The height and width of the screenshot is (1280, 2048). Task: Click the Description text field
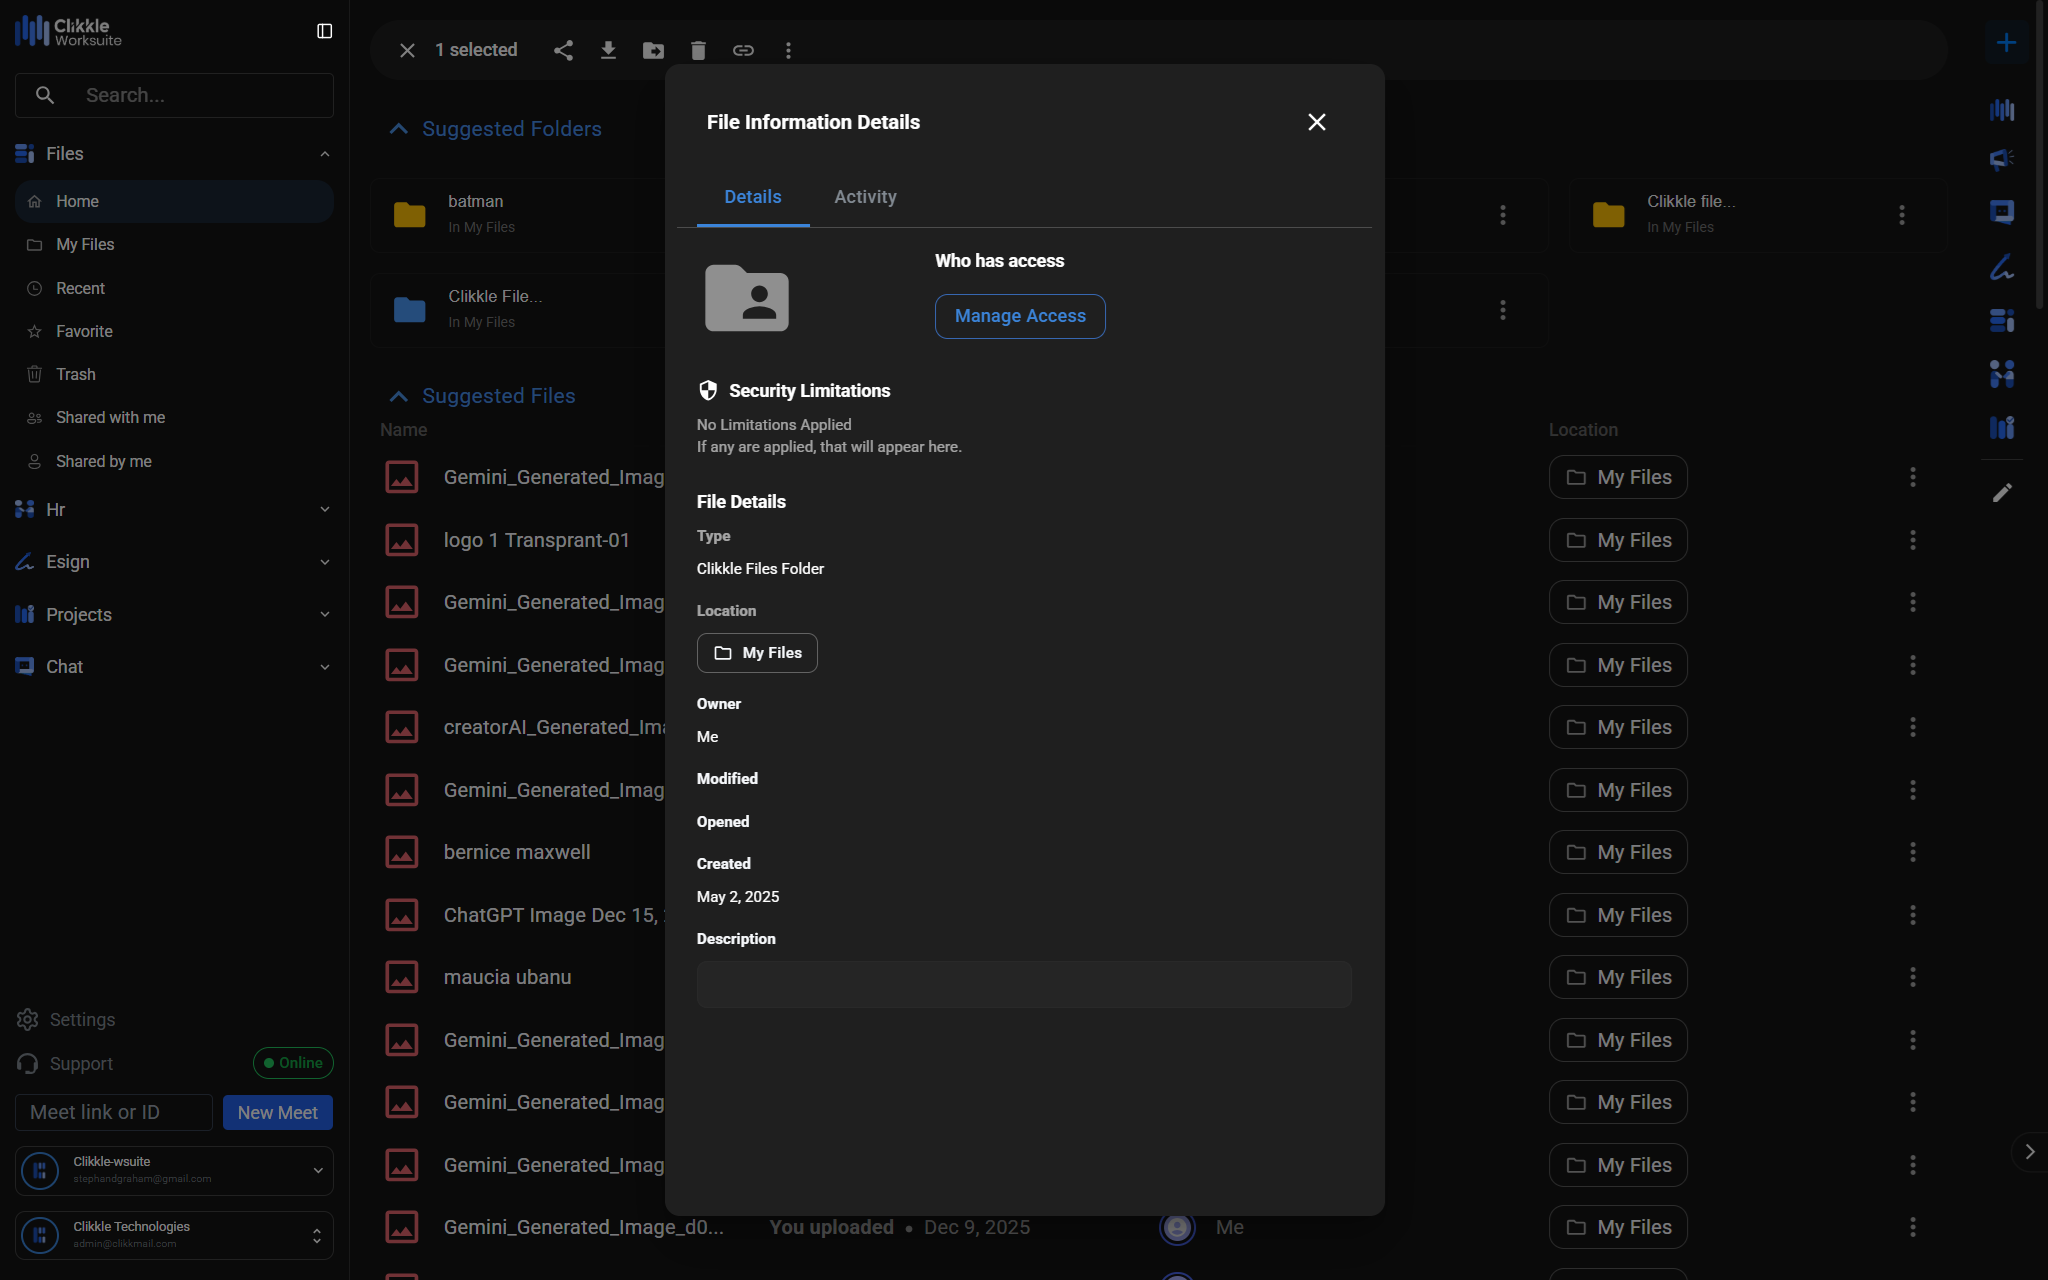coord(1024,984)
